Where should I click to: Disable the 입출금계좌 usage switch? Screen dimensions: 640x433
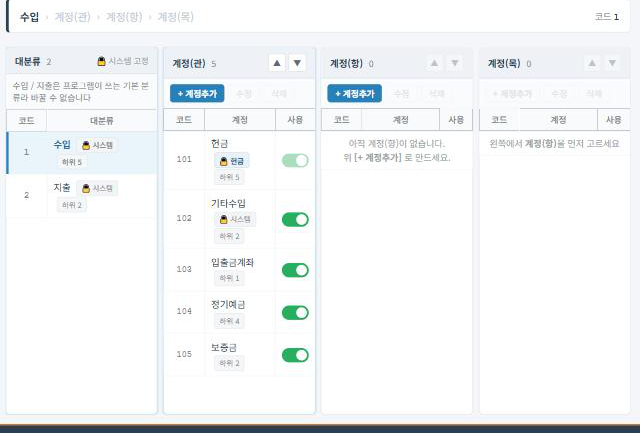click(295, 270)
